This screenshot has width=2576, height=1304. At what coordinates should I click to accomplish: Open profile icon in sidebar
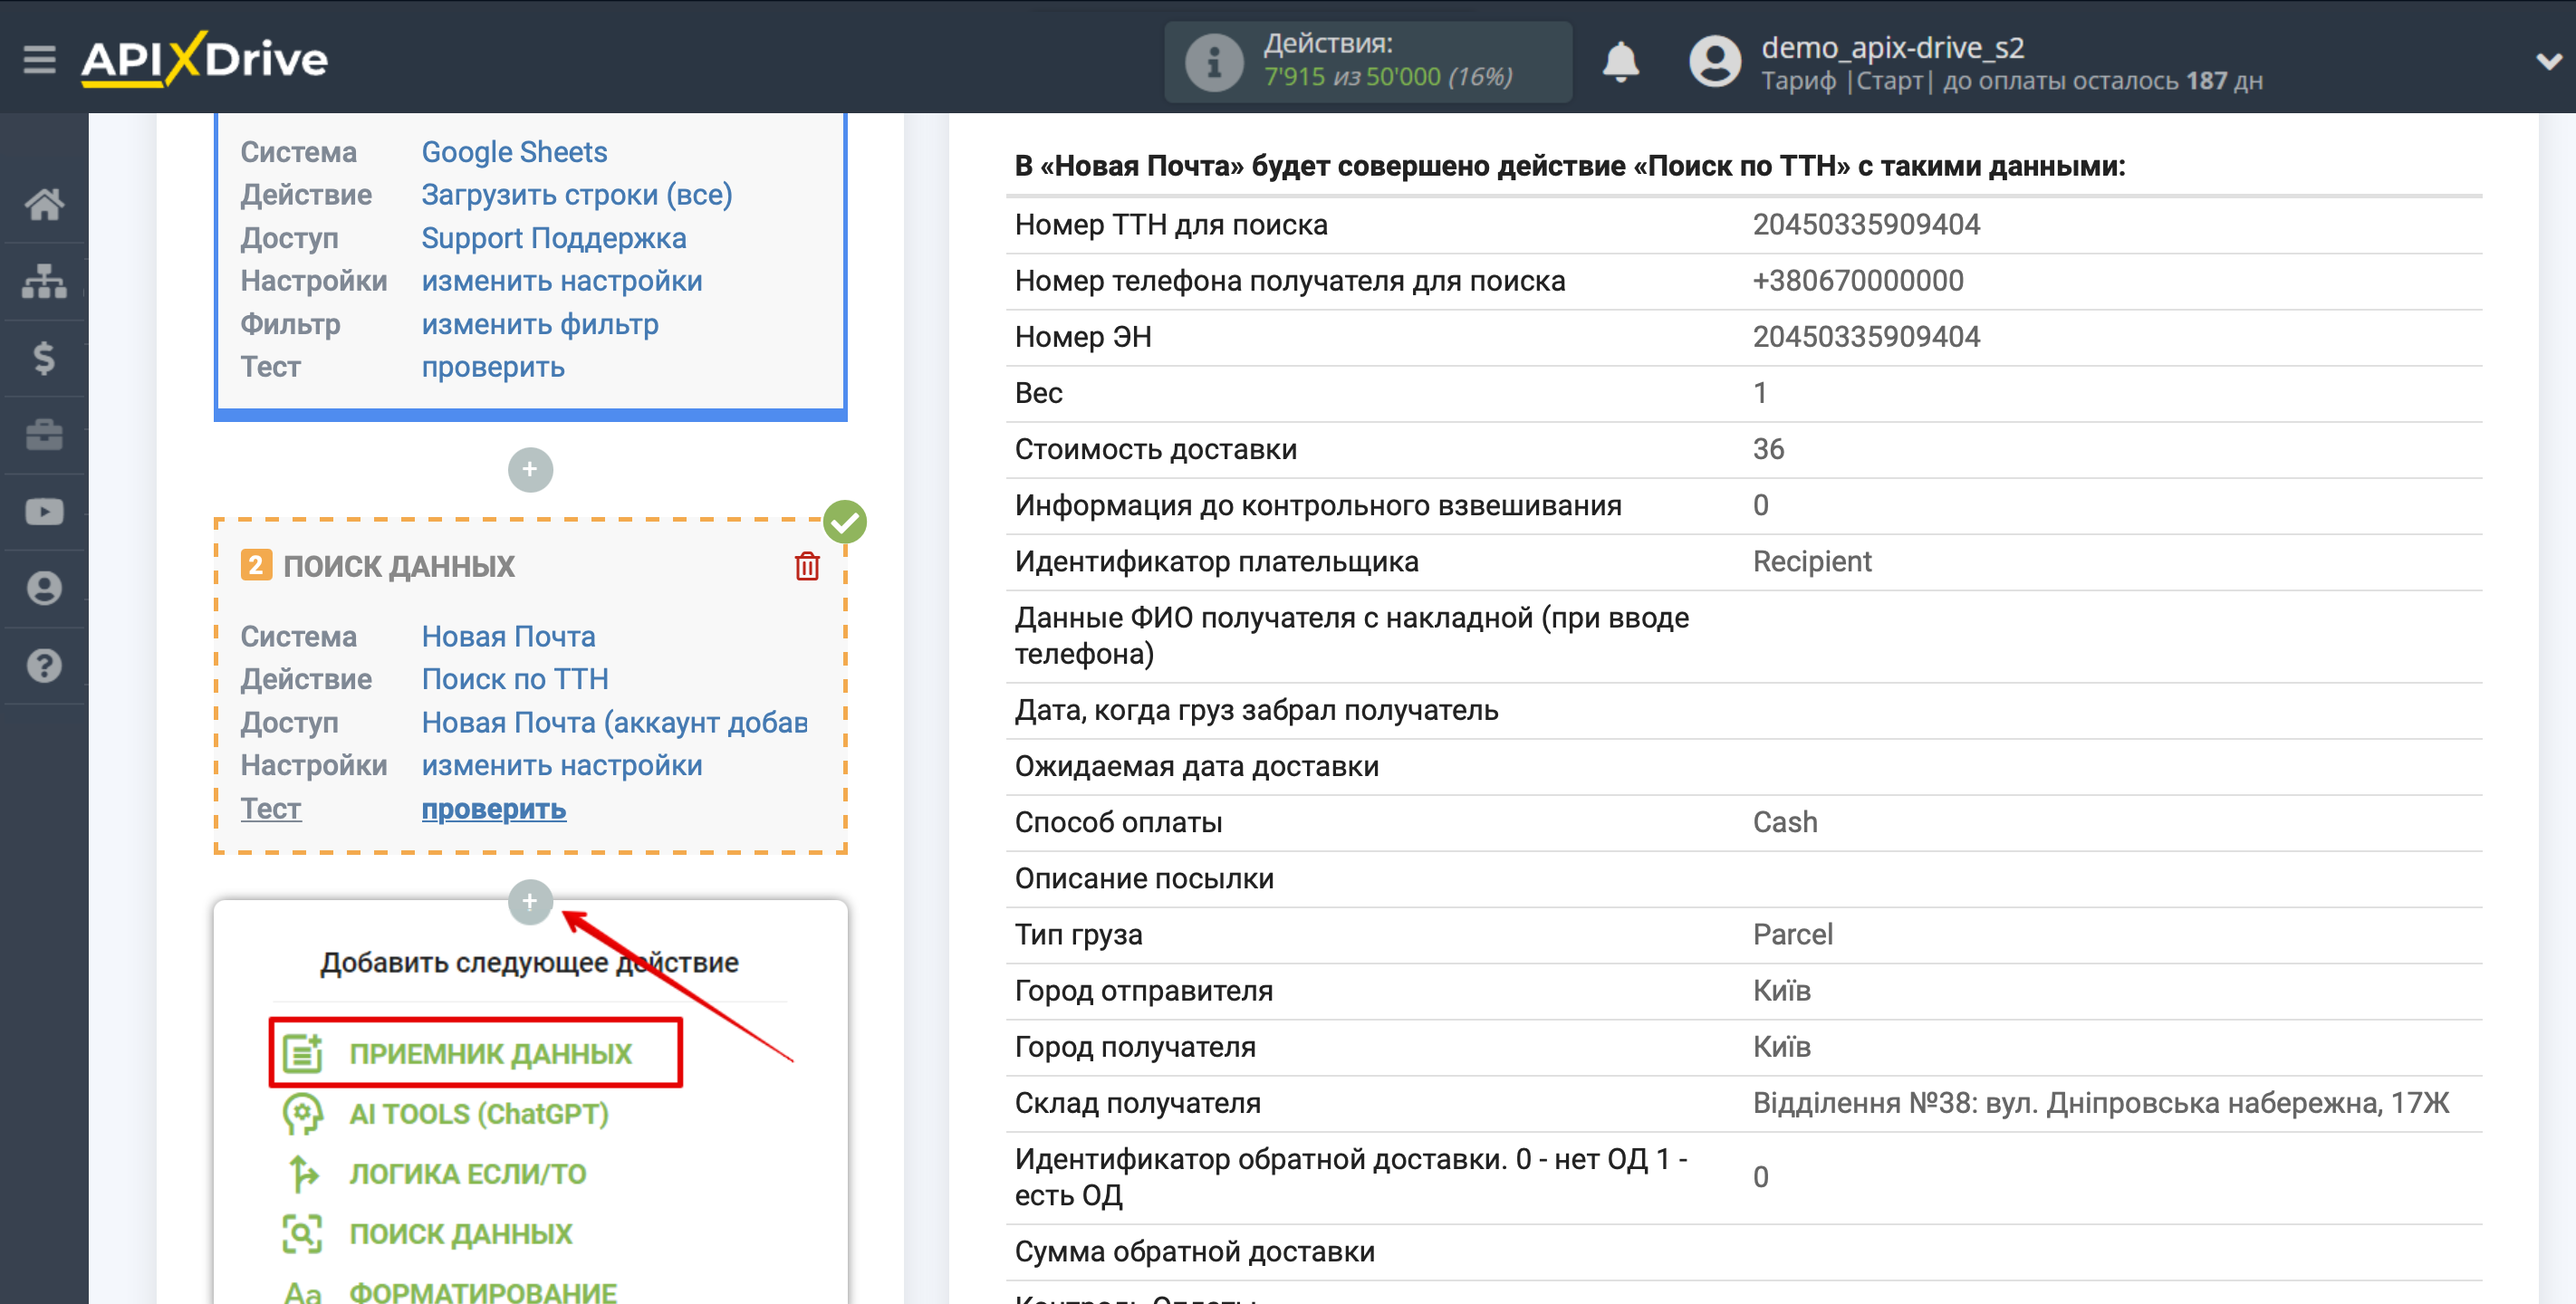[44, 588]
